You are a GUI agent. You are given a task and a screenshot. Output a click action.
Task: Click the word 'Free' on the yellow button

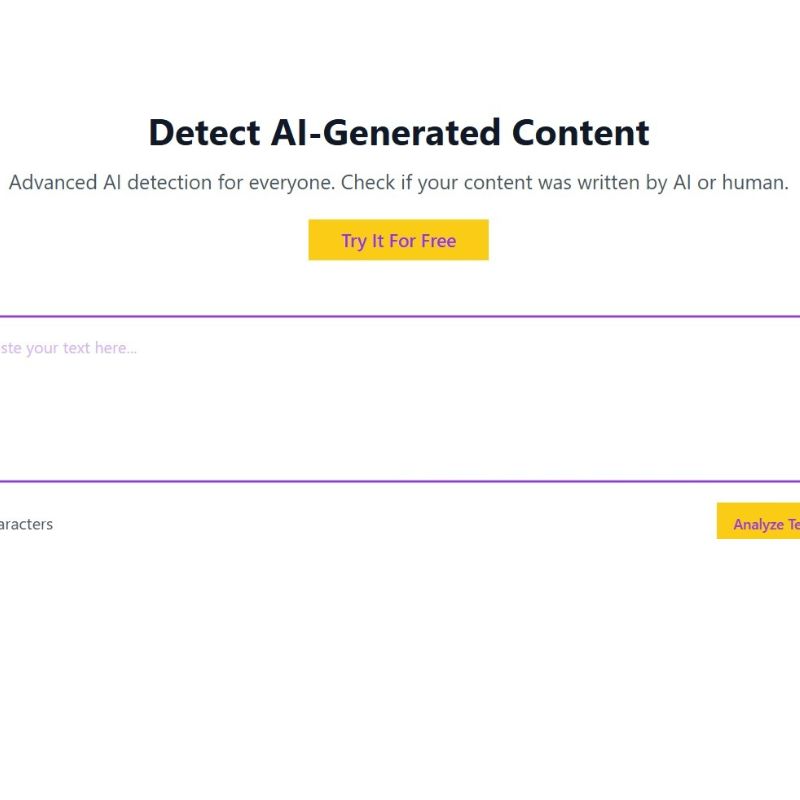438,241
